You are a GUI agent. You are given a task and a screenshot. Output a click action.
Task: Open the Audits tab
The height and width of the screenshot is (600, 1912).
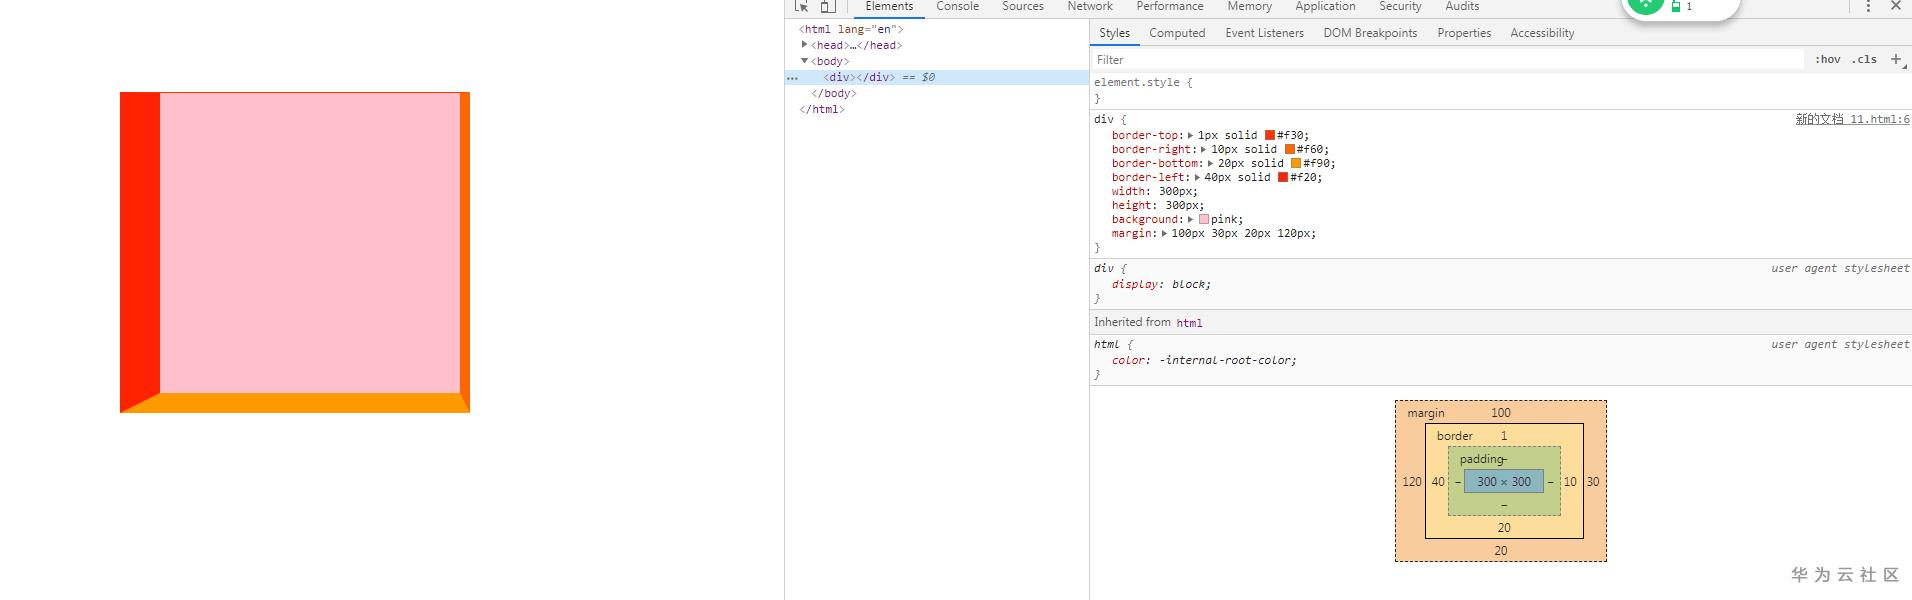point(1462,6)
